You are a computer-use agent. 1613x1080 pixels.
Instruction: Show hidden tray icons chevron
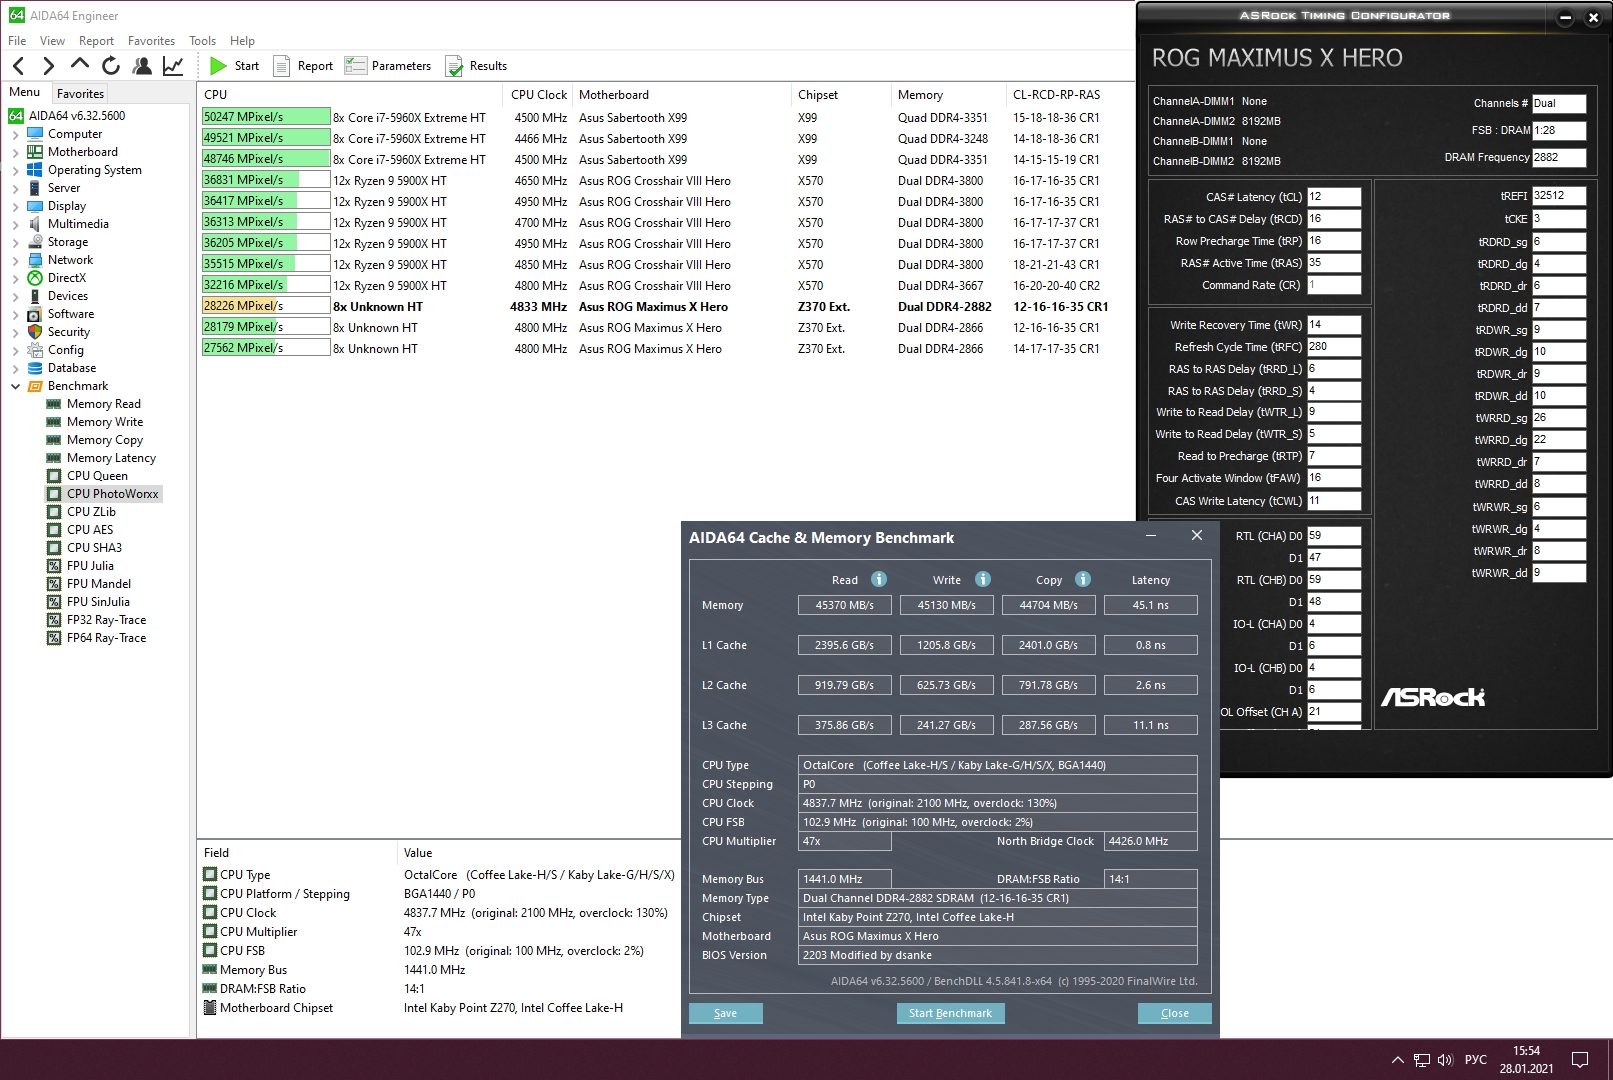[x=1397, y=1060]
